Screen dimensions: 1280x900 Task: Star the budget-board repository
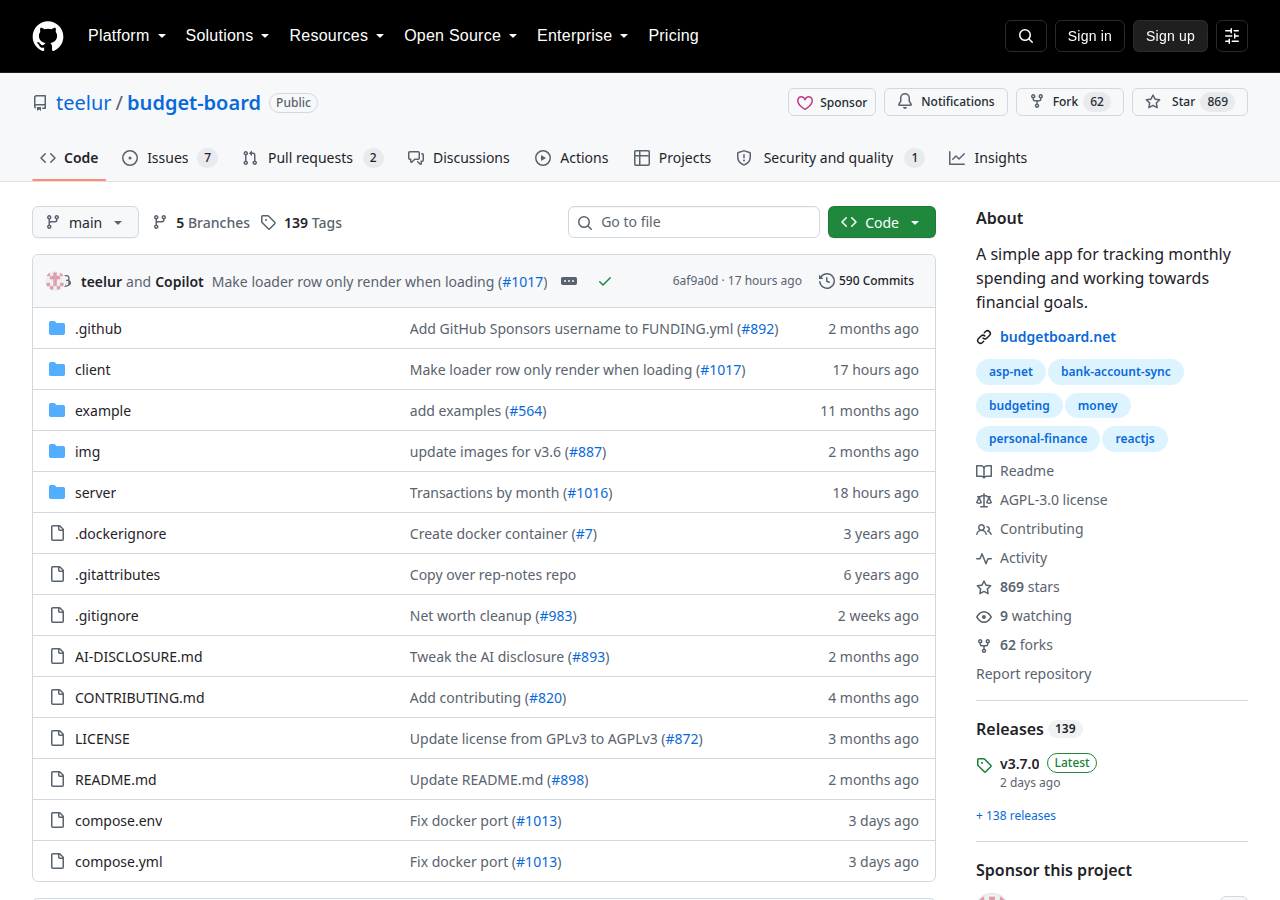(x=1190, y=102)
